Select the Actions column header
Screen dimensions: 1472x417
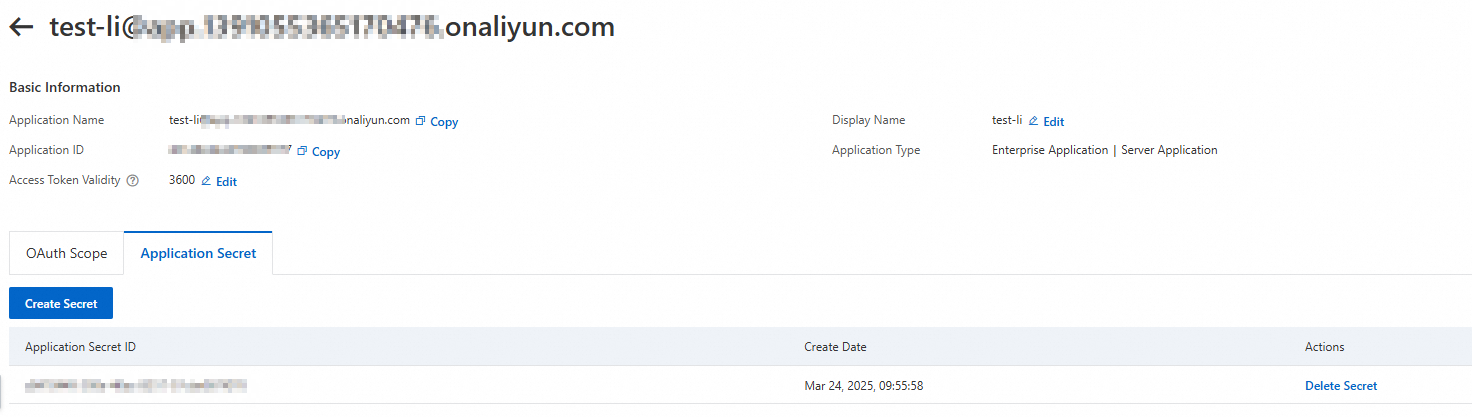click(x=1325, y=347)
